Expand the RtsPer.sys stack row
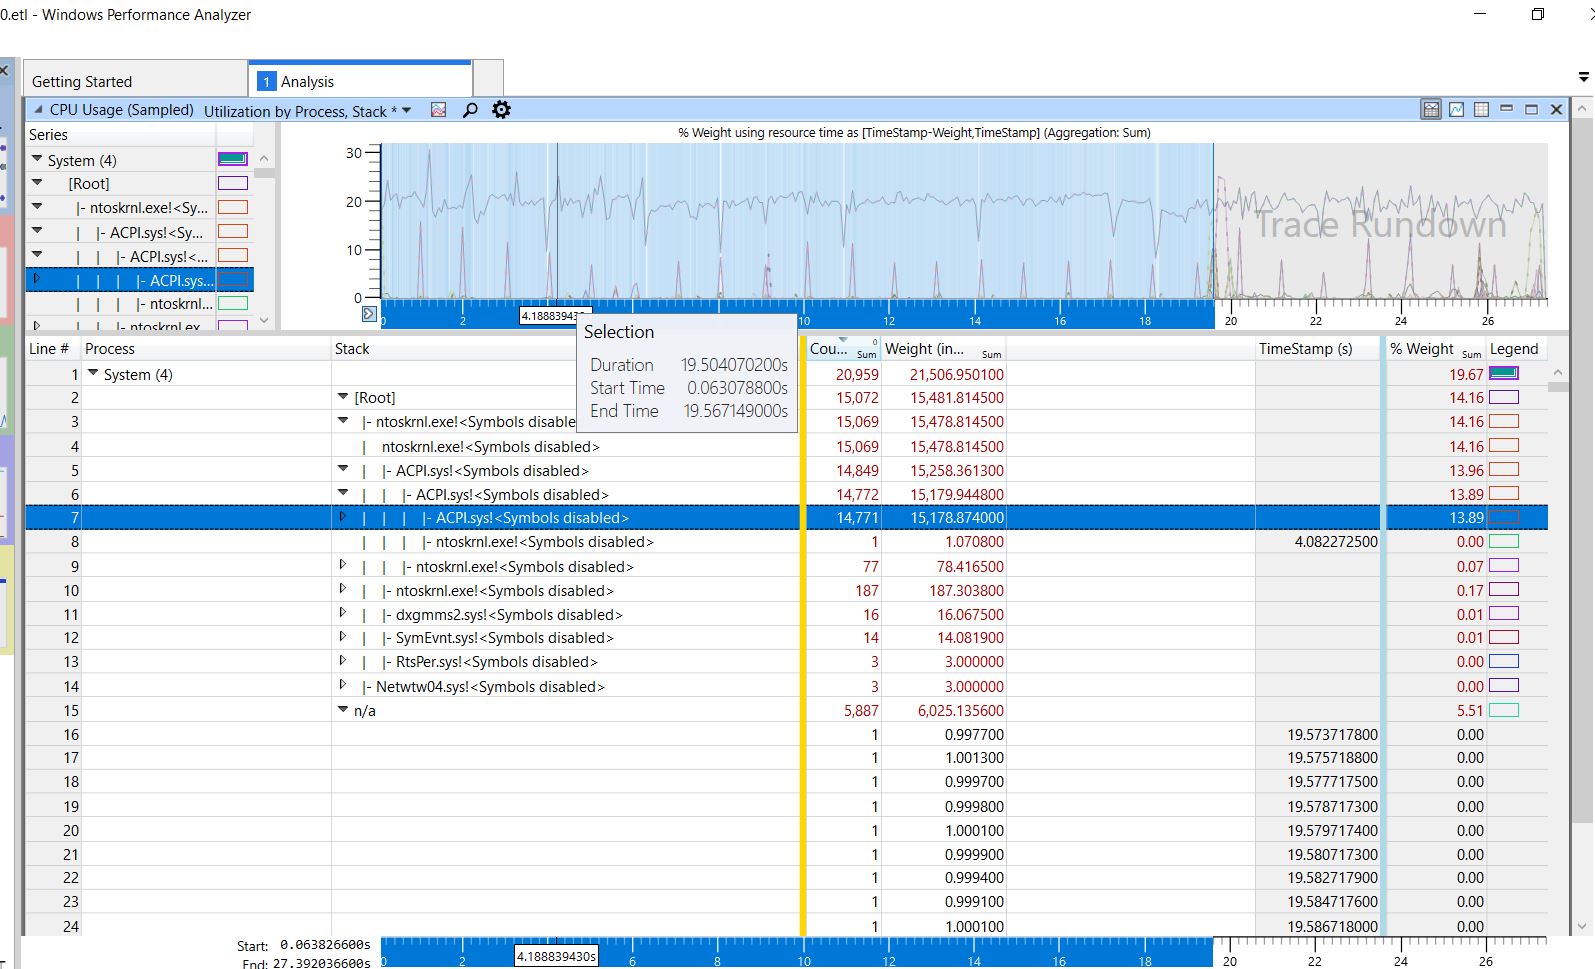 [343, 661]
